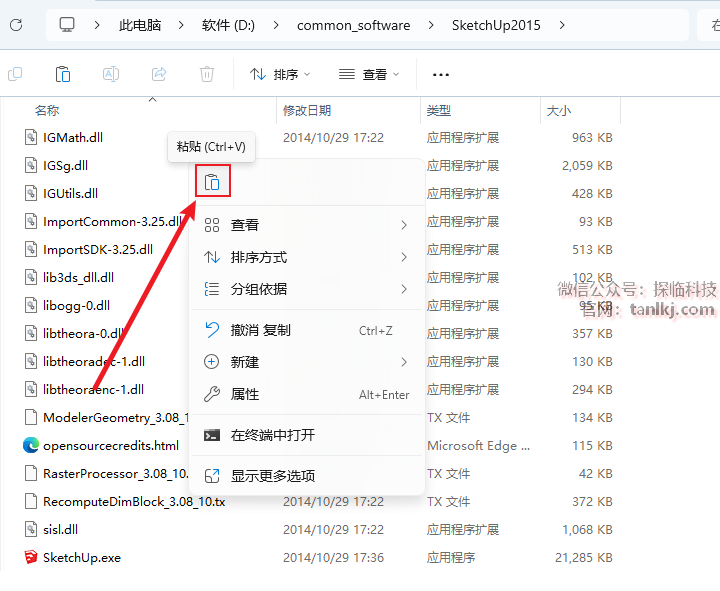The height and width of the screenshot is (591, 720).
Task: Select file libtheoraenc-1.dll
Action: coord(93,389)
